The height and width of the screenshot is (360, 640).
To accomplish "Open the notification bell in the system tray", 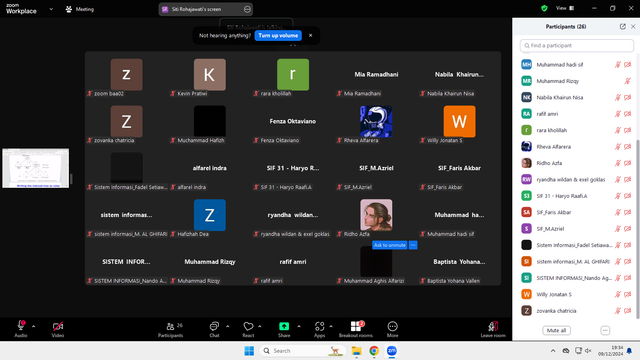I will 629,351.
